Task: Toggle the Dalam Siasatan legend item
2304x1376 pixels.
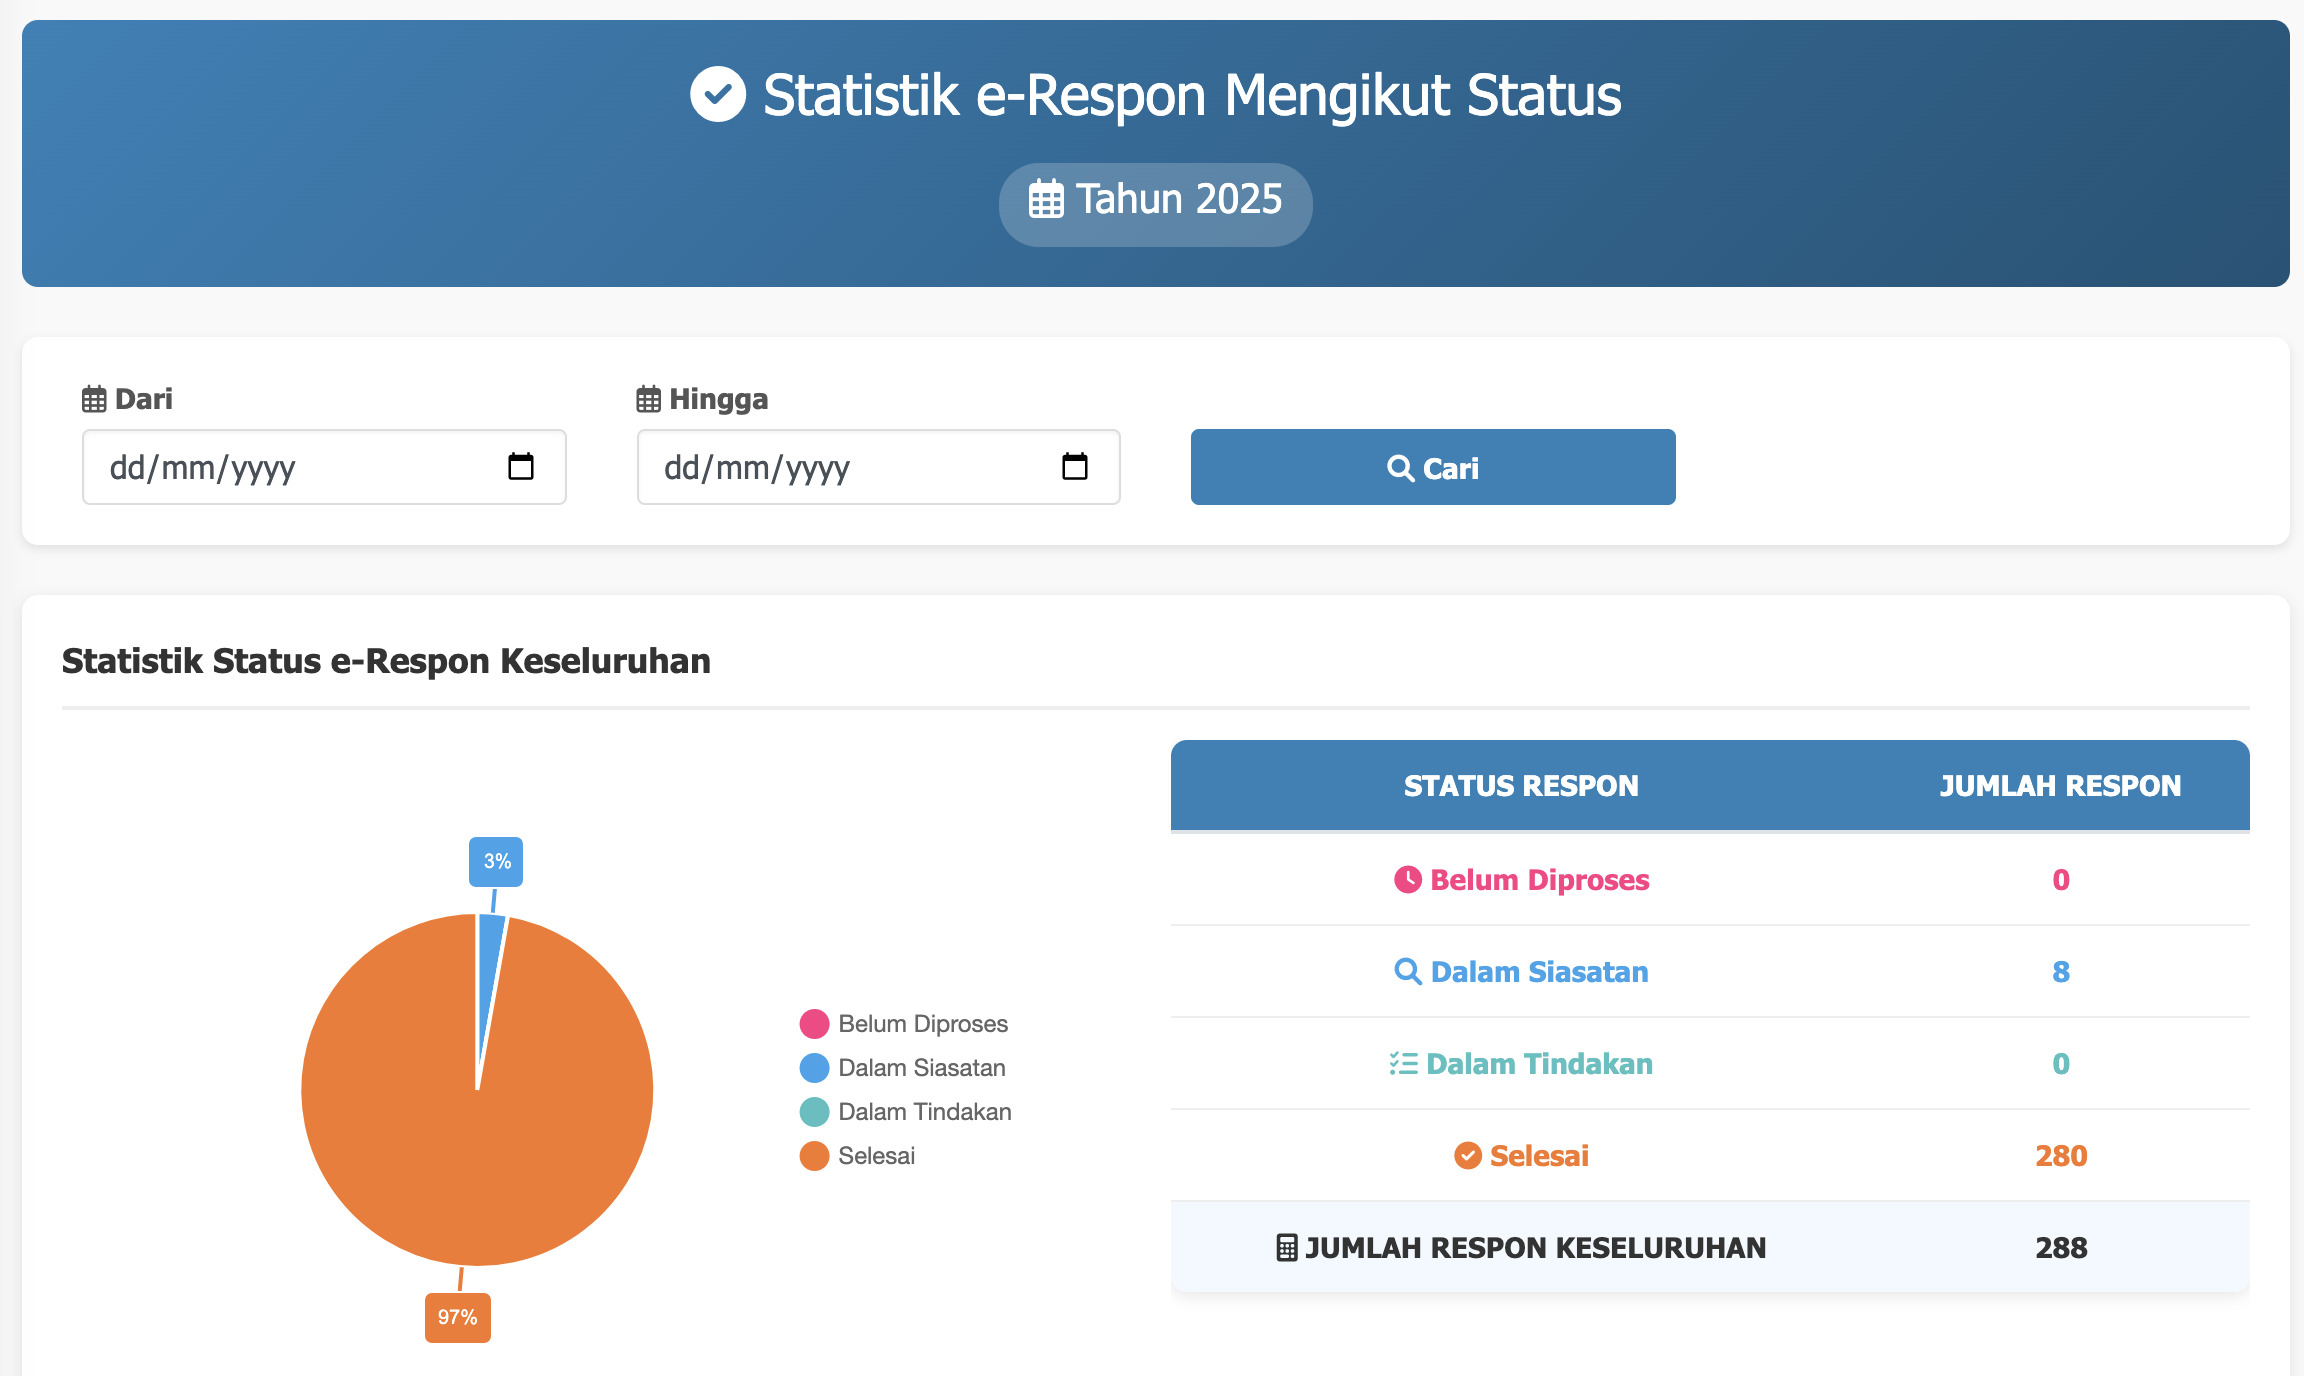Action: [x=921, y=1068]
